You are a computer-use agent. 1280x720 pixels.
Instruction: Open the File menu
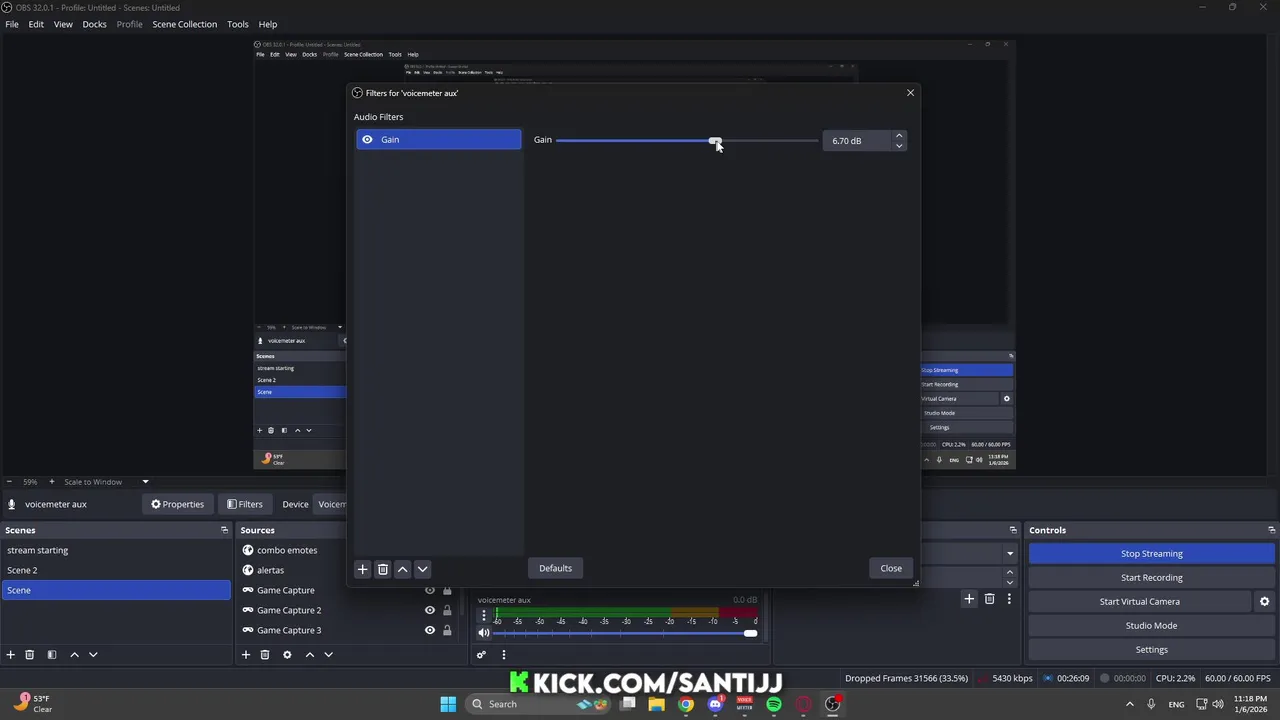tap(12, 24)
